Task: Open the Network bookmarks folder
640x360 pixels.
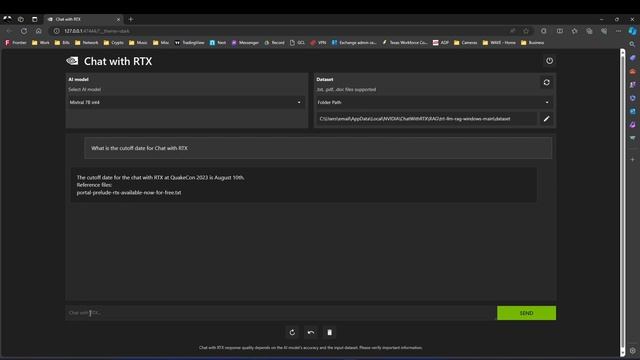Action: (87, 42)
